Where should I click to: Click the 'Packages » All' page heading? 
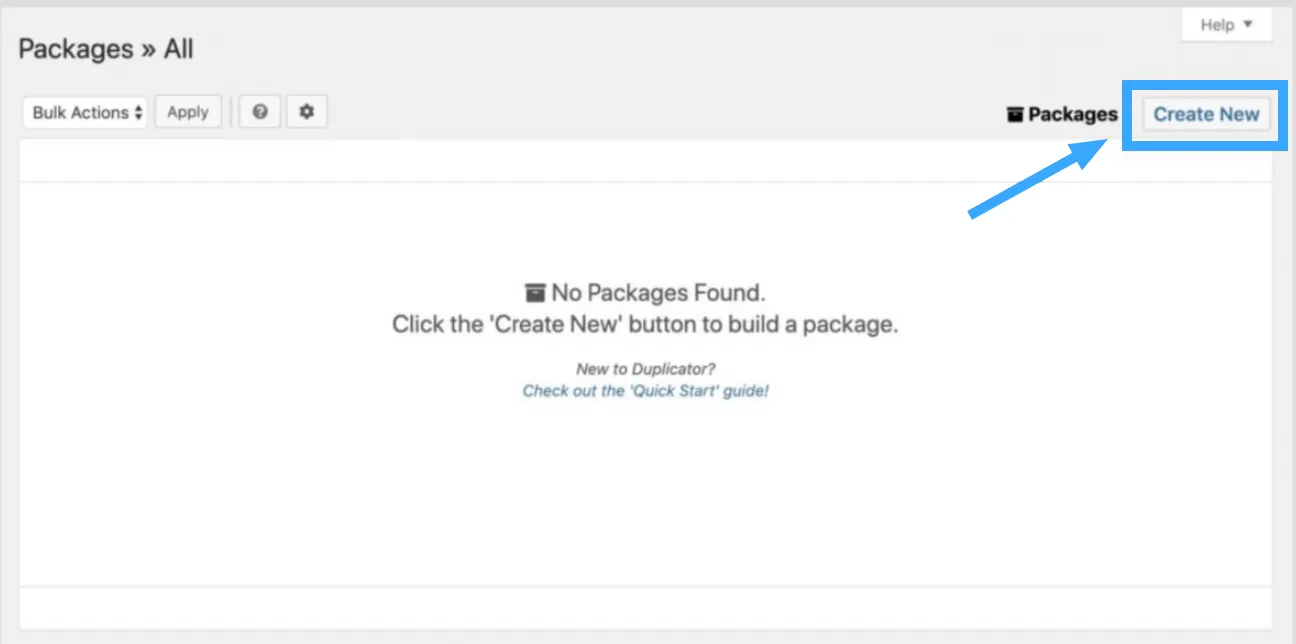click(106, 49)
